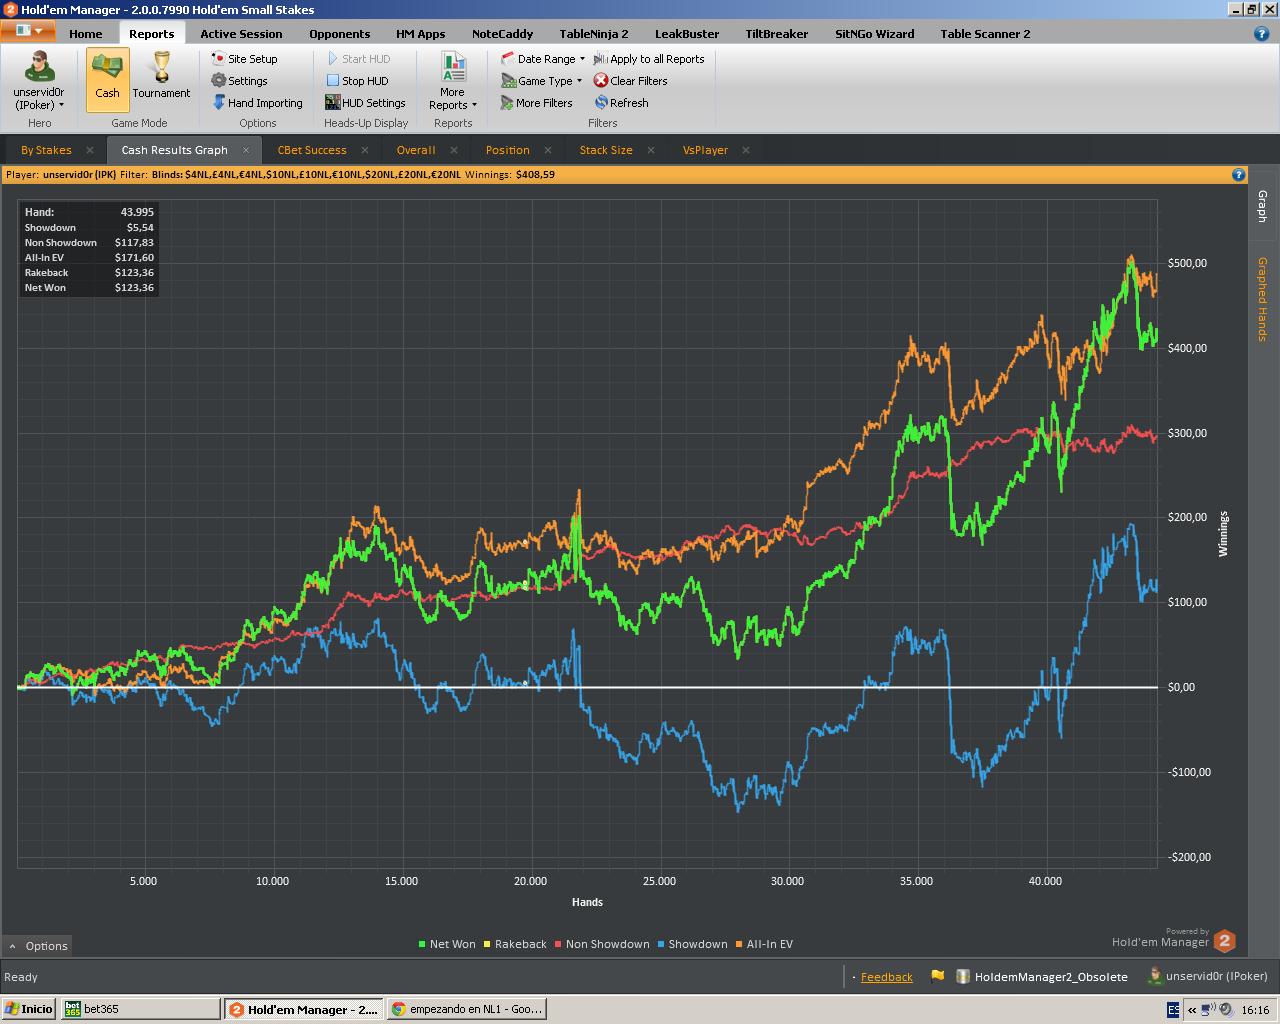1280x1024 pixels.
Task: Open HUD Settings
Action: pos(365,103)
